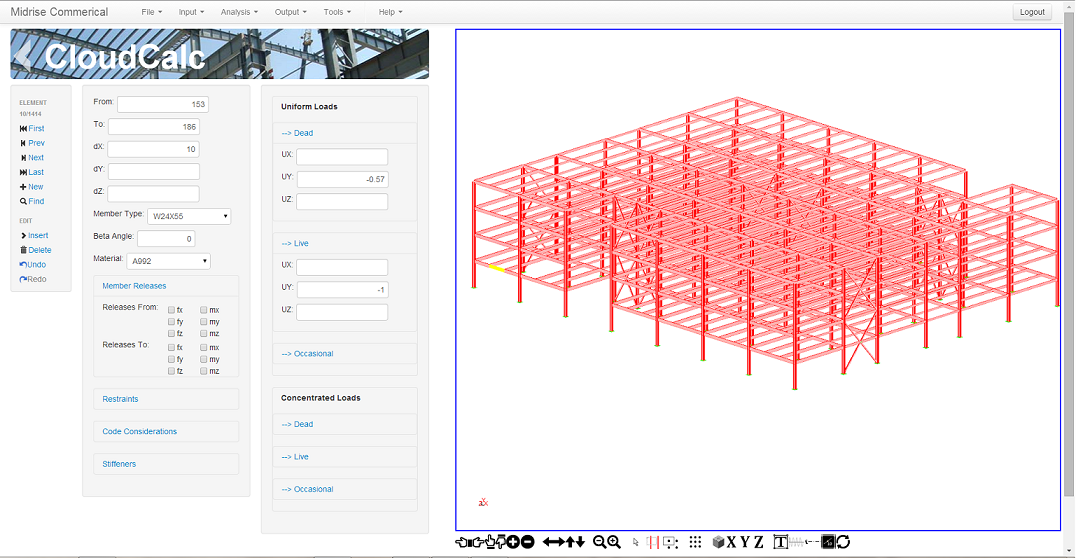Viewport: 1076px width, 558px height.
Task: Open the Analysis menu
Action: 239,12
